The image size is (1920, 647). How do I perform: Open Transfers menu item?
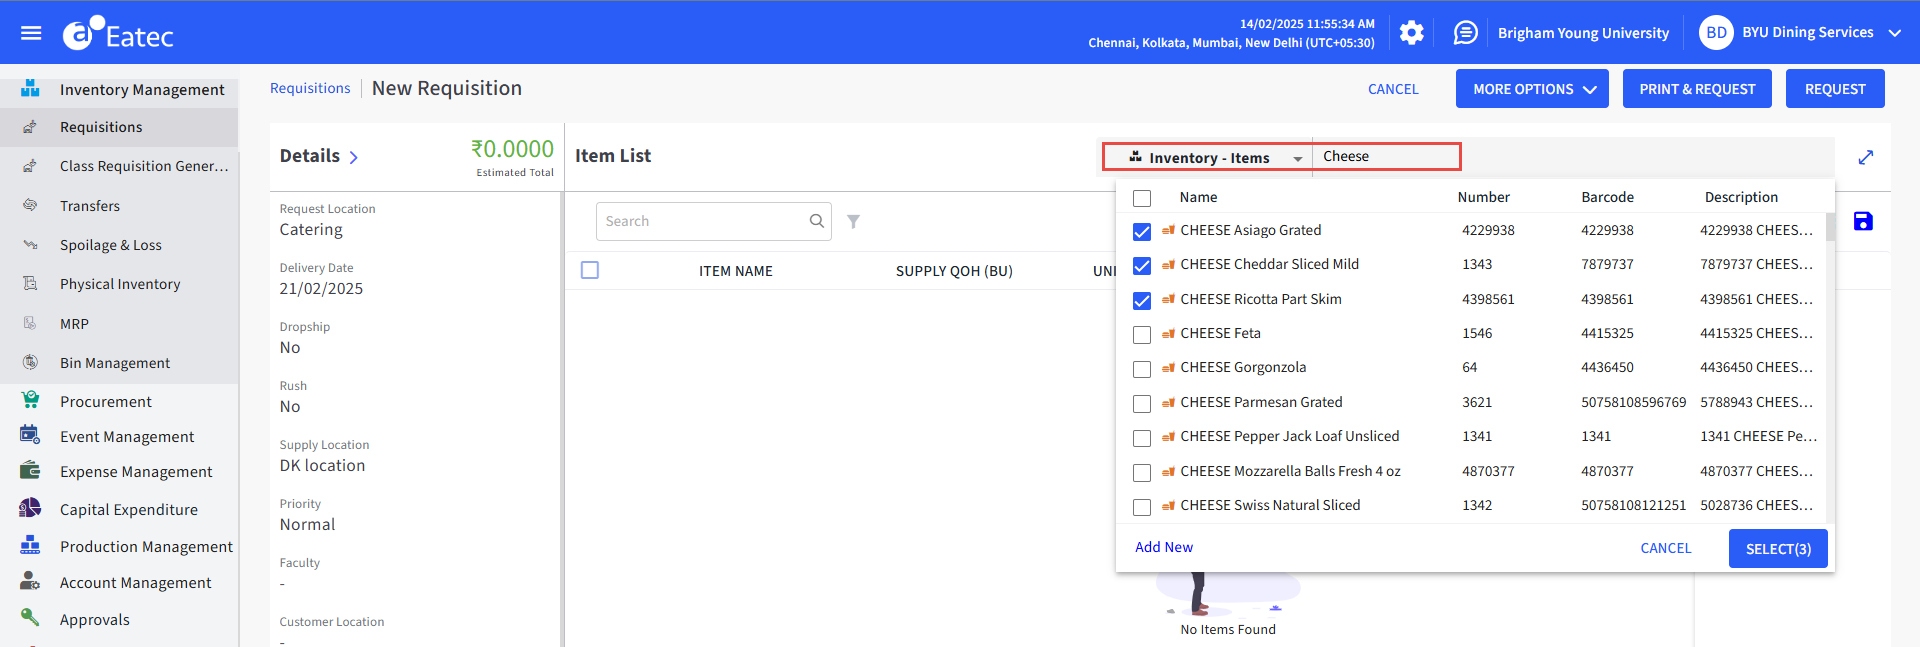click(x=90, y=205)
